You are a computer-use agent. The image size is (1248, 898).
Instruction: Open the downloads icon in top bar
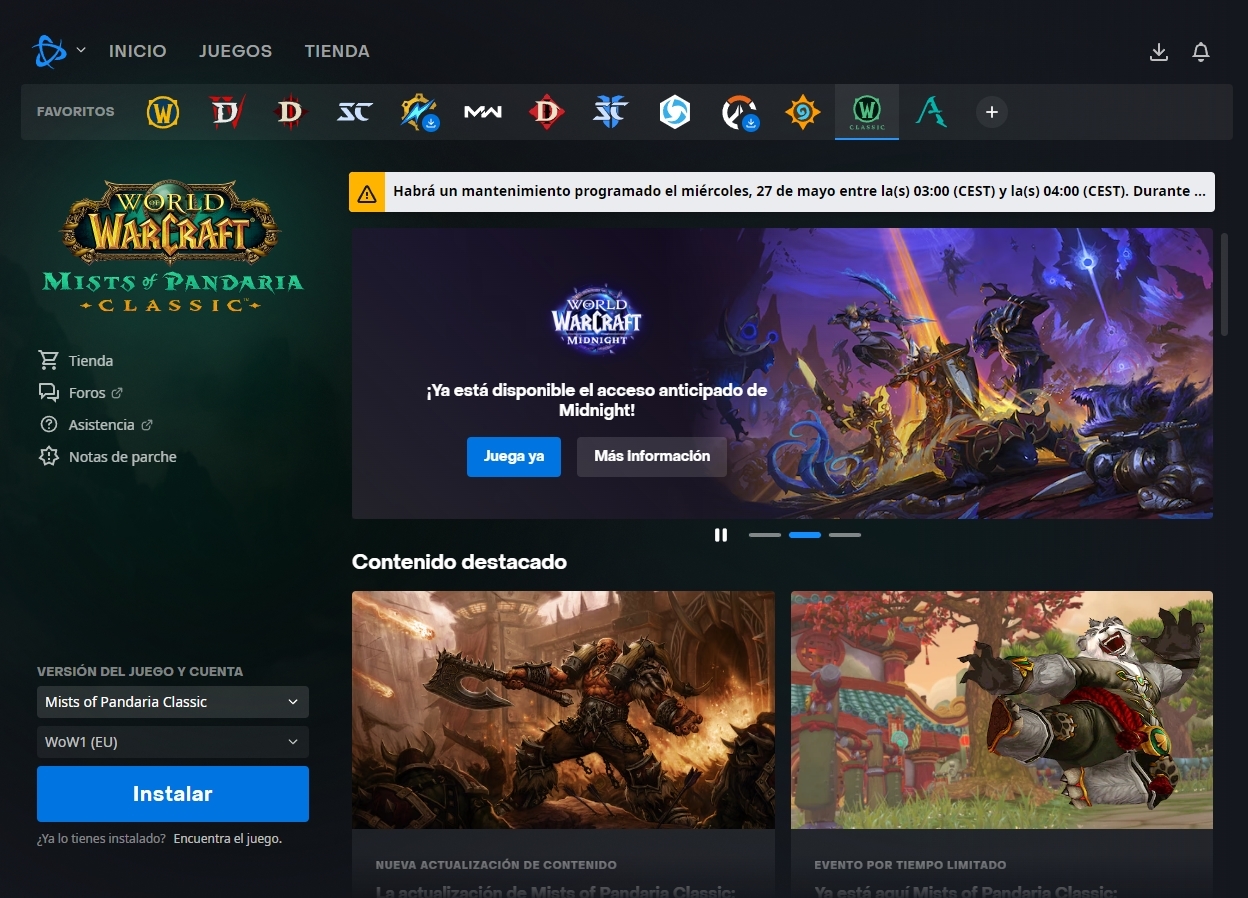pyautogui.click(x=1159, y=52)
